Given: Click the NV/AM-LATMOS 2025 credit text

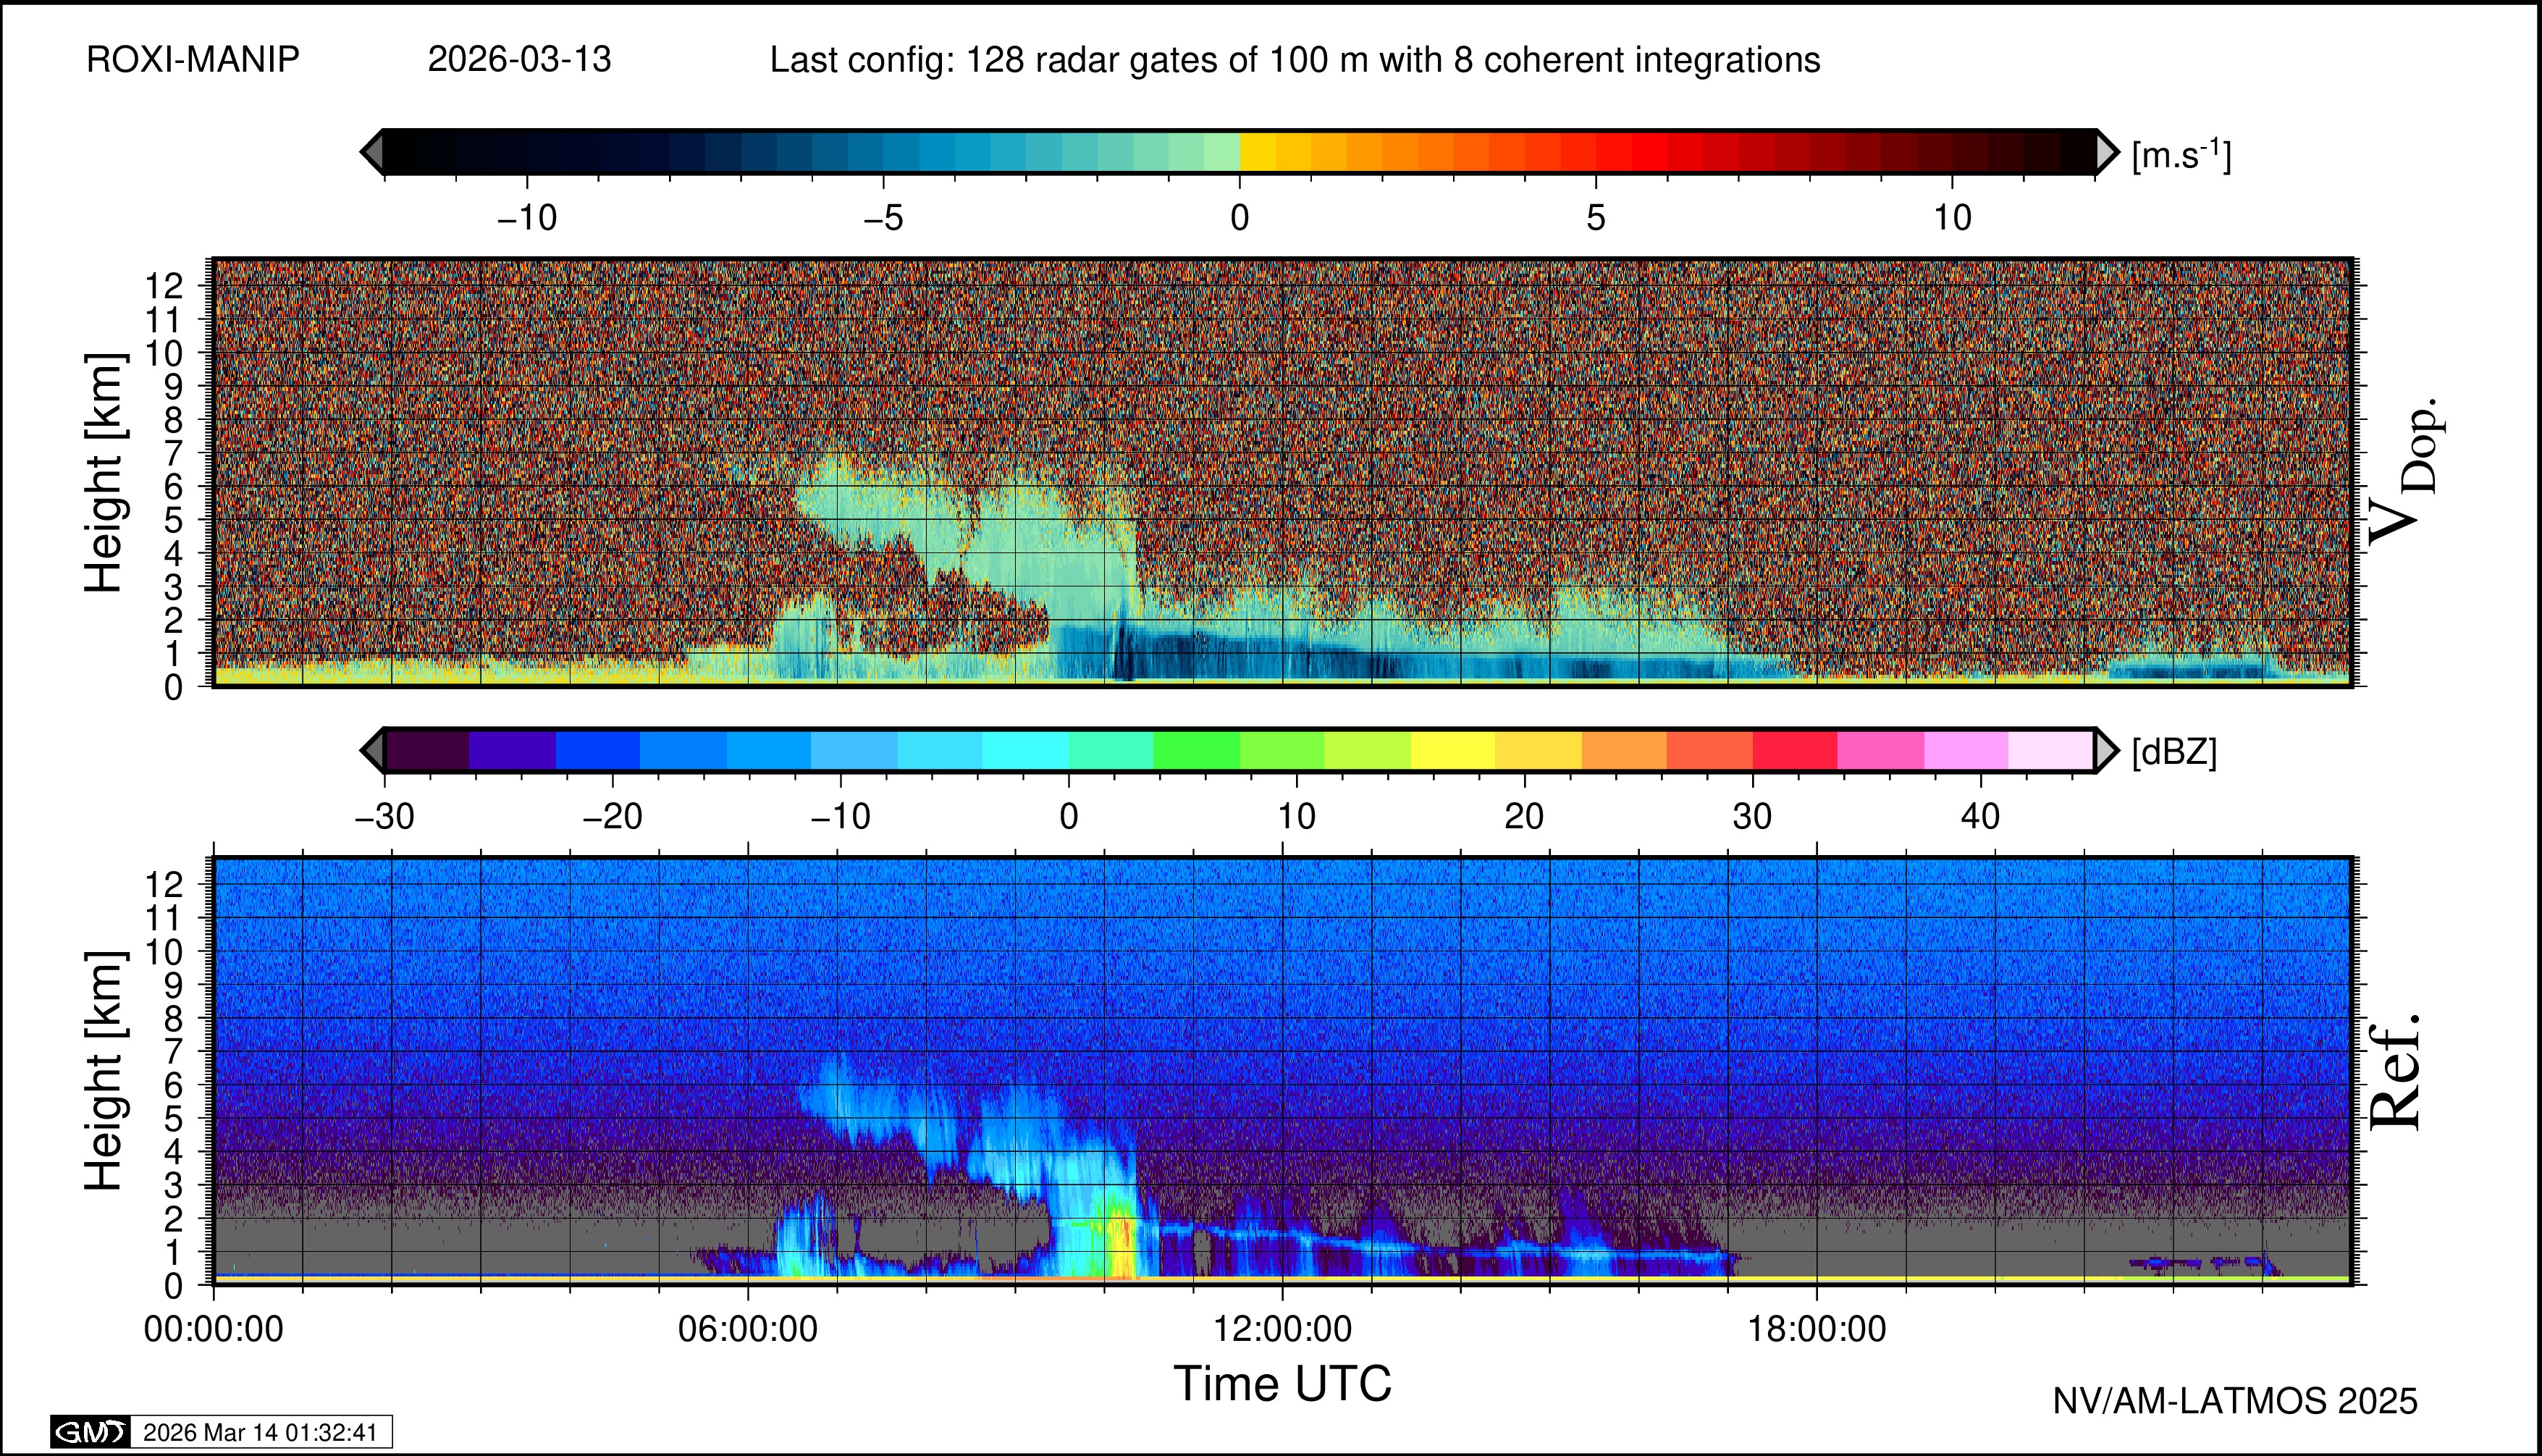Looking at the screenshot, I should 2234,1401.
